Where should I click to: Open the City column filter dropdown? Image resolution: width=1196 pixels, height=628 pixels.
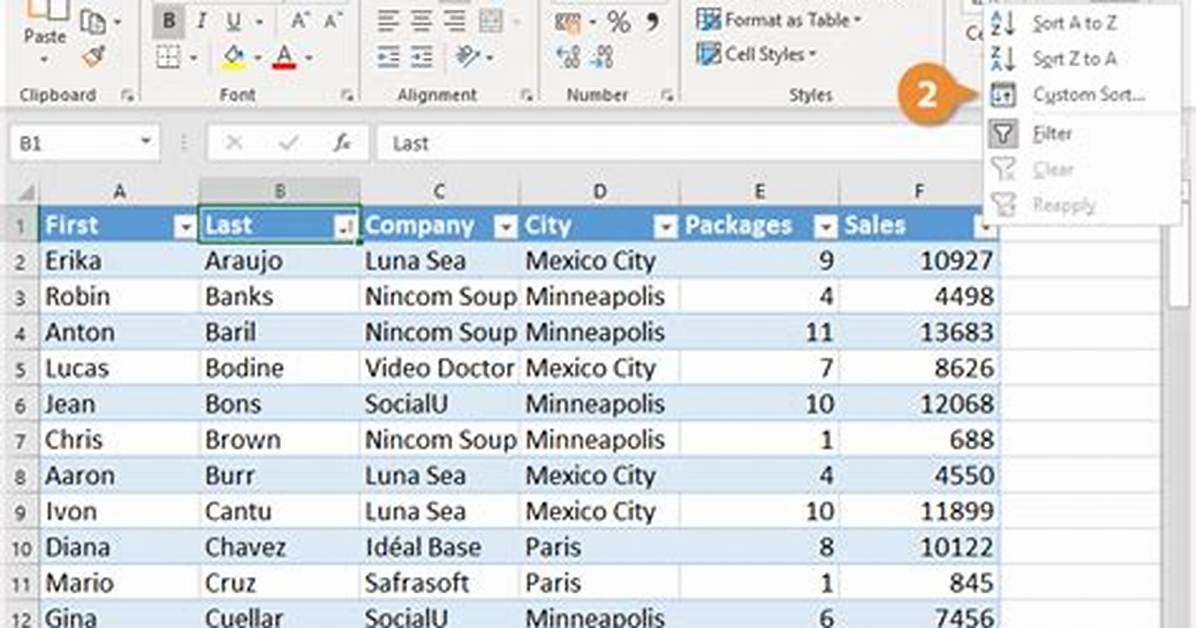666,227
